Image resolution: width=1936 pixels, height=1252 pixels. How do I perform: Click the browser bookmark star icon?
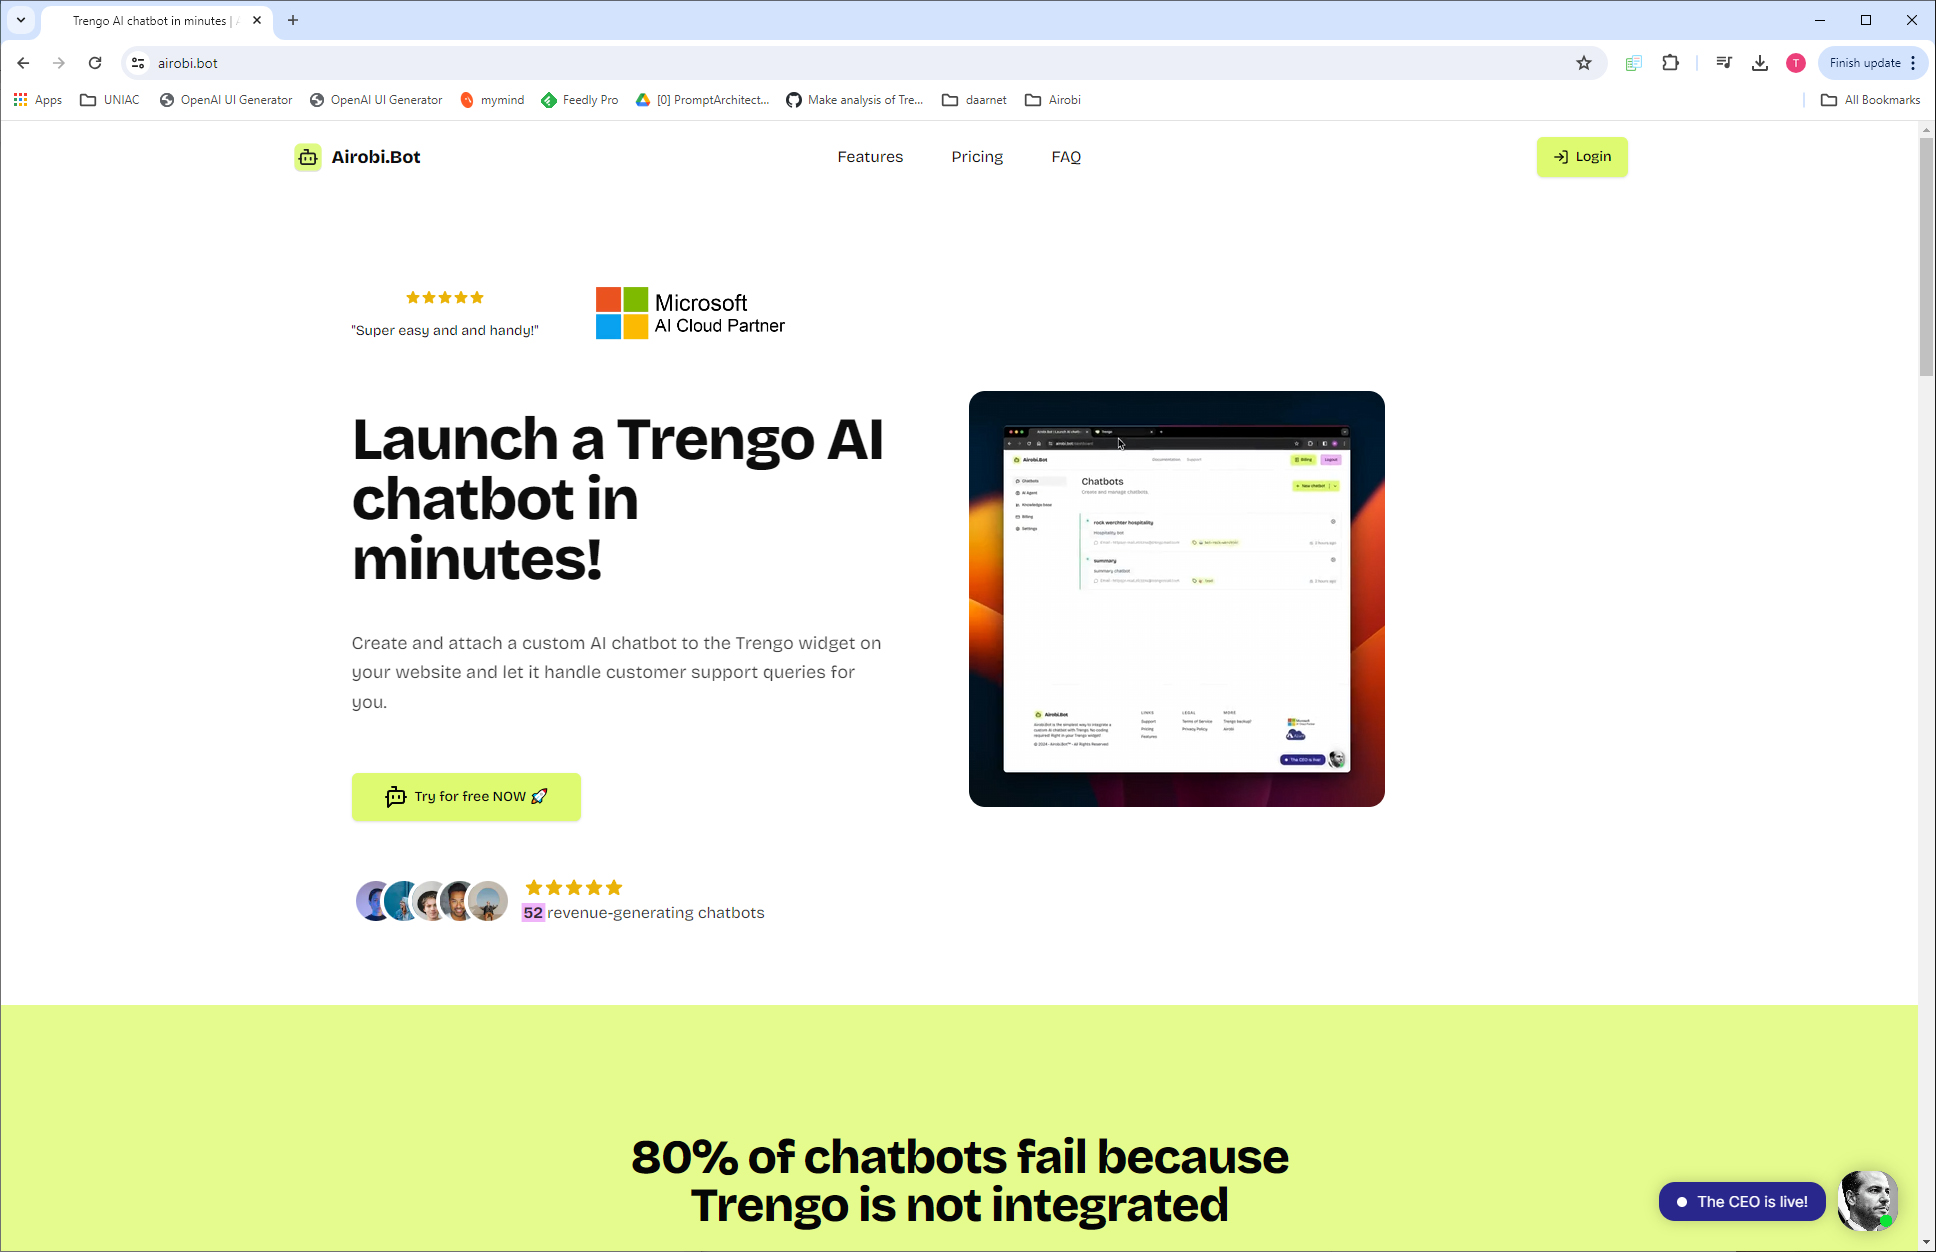point(1583,62)
